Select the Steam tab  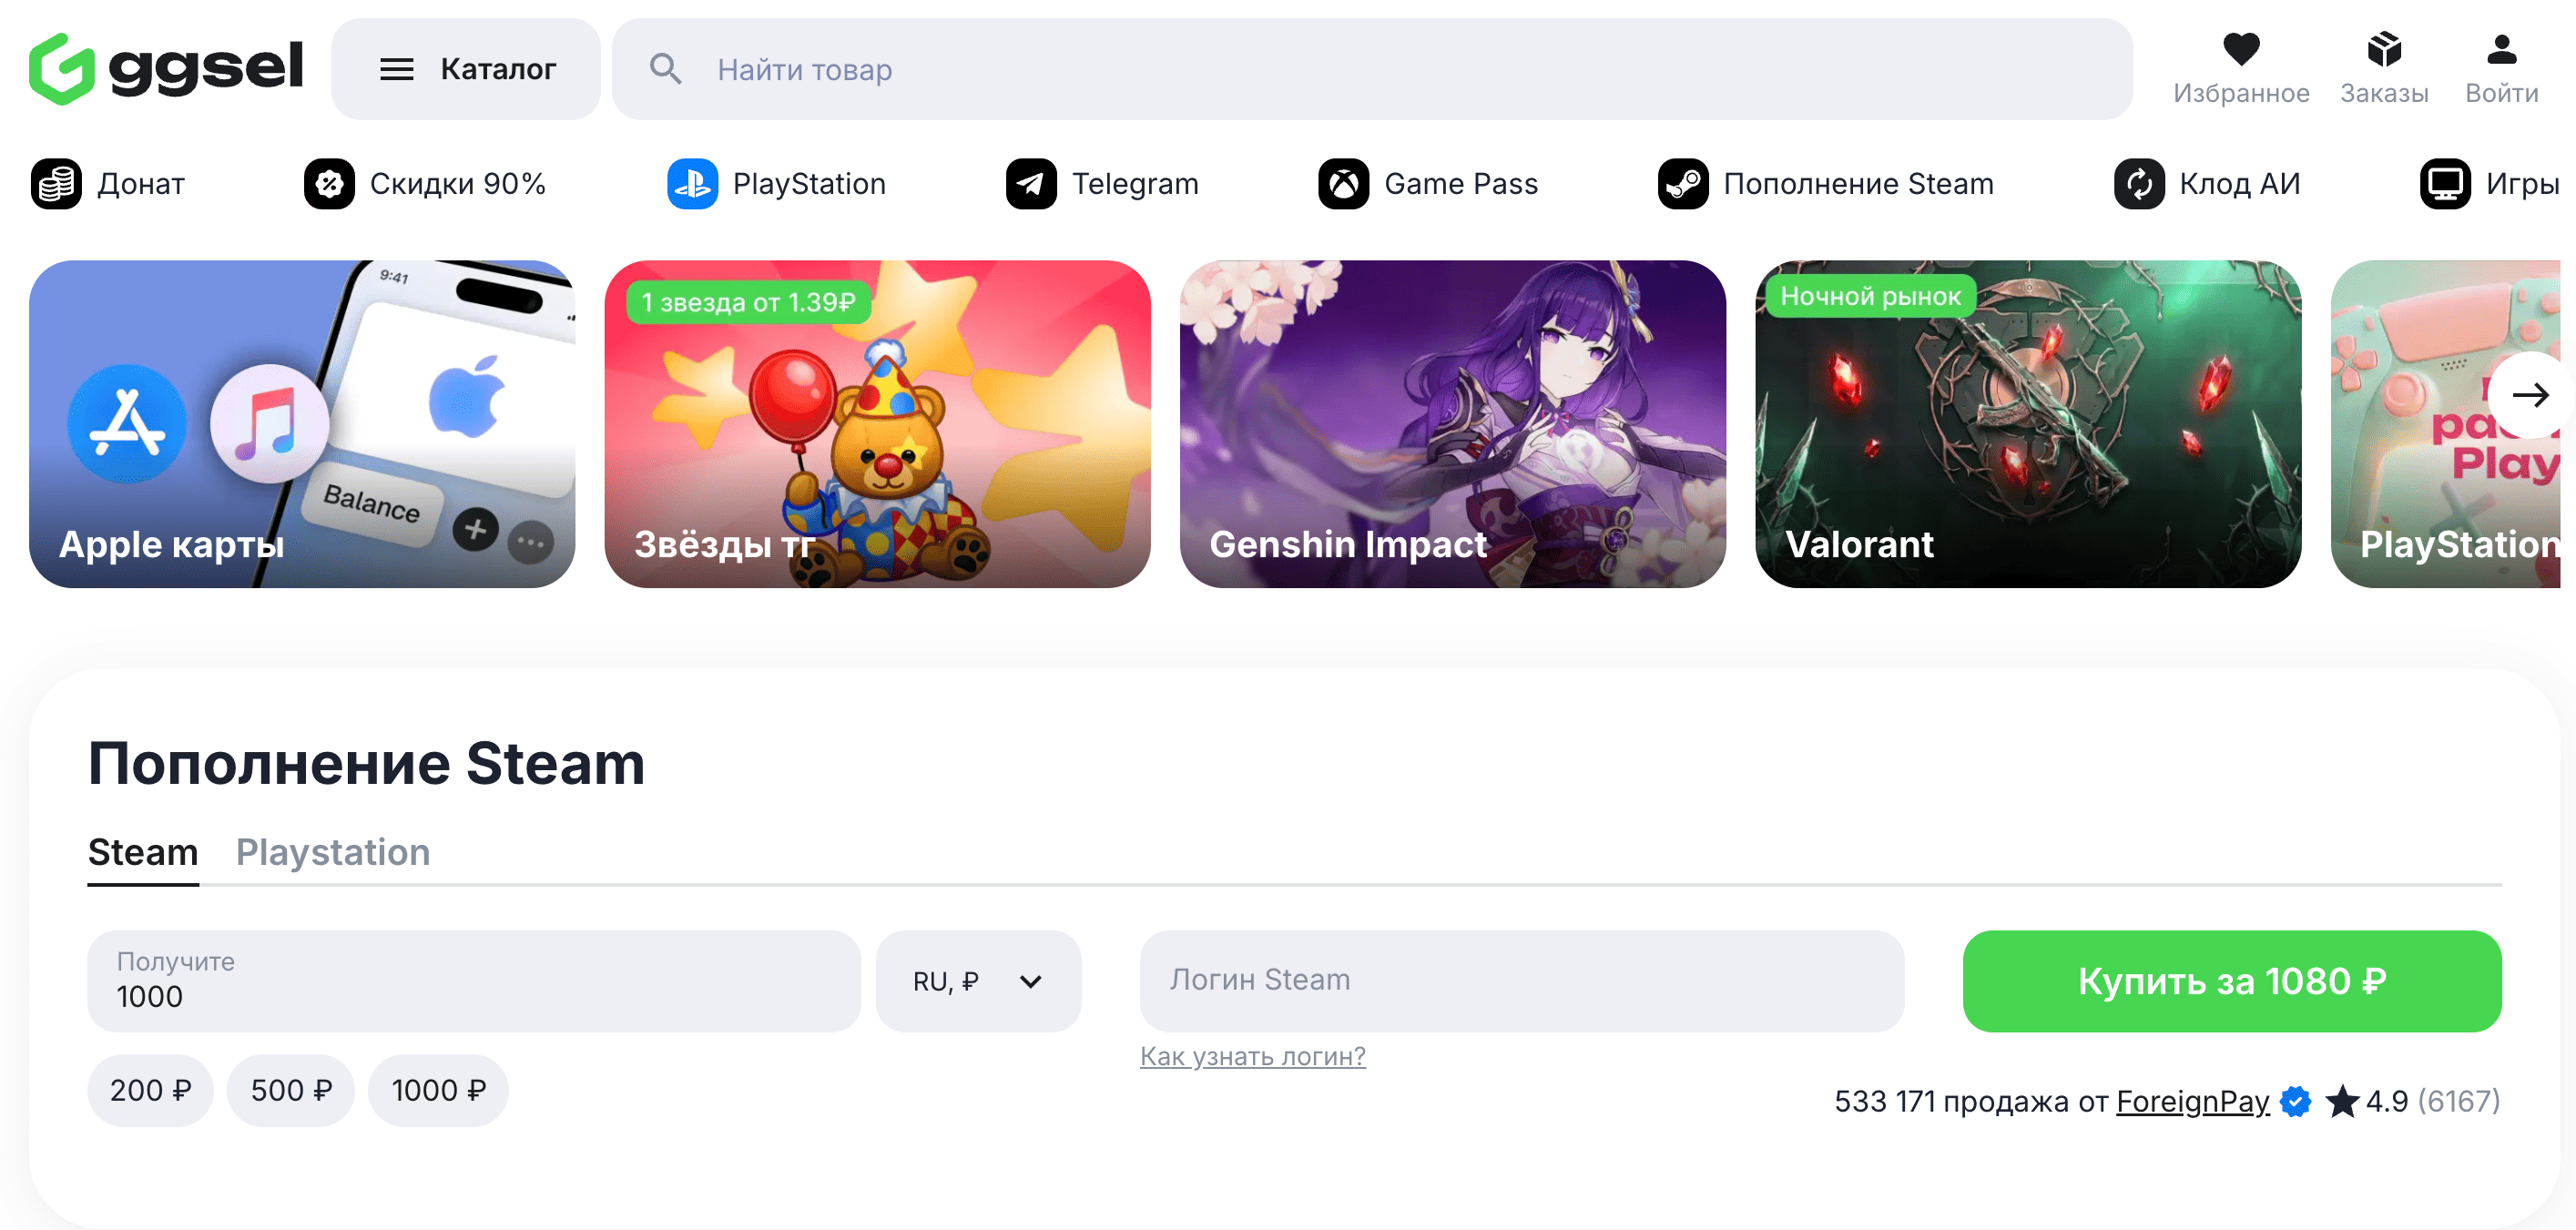pyautogui.click(x=143, y=852)
